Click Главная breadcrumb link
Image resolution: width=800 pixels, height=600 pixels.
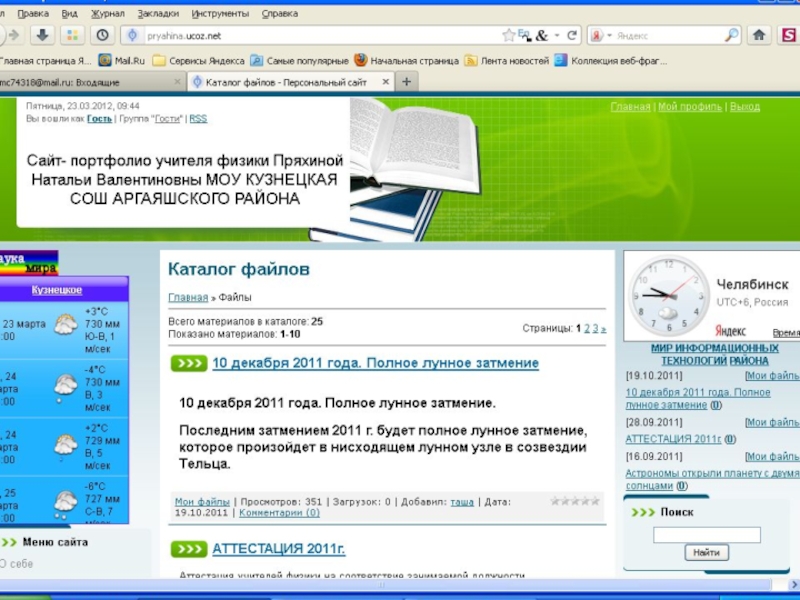pos(188,297)
